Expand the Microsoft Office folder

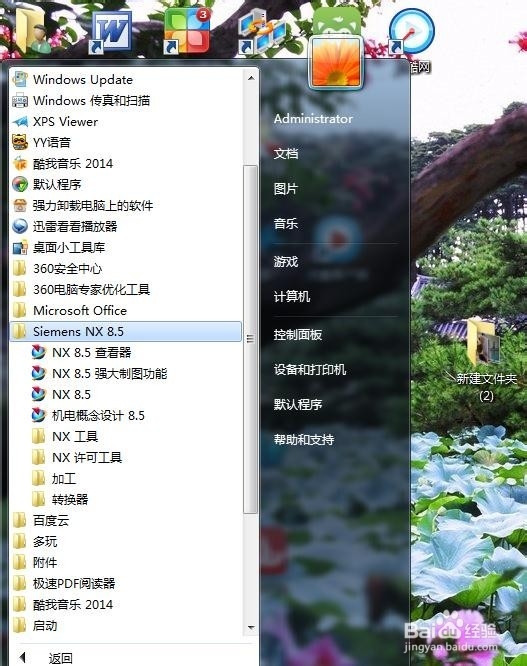coord(70,310)
